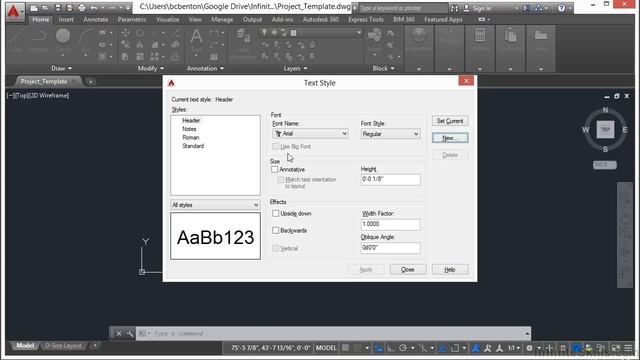
Task: Click the workspace switching gear icon
Action: (529, 348)
